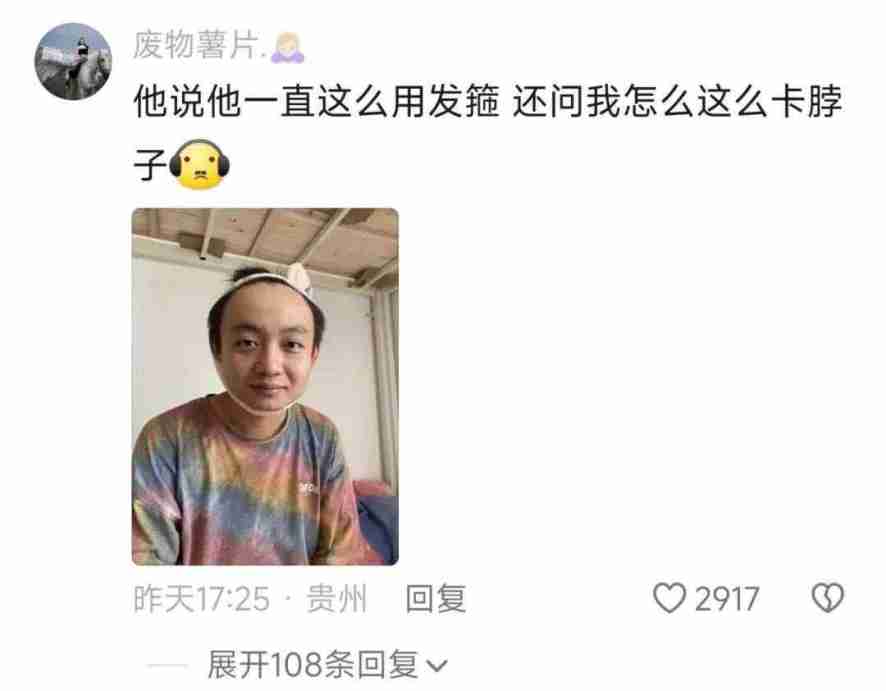Tap the comment text 他说他一直这么用发箍
Screen dimensions: 886x691
click(x=316, y=102)
